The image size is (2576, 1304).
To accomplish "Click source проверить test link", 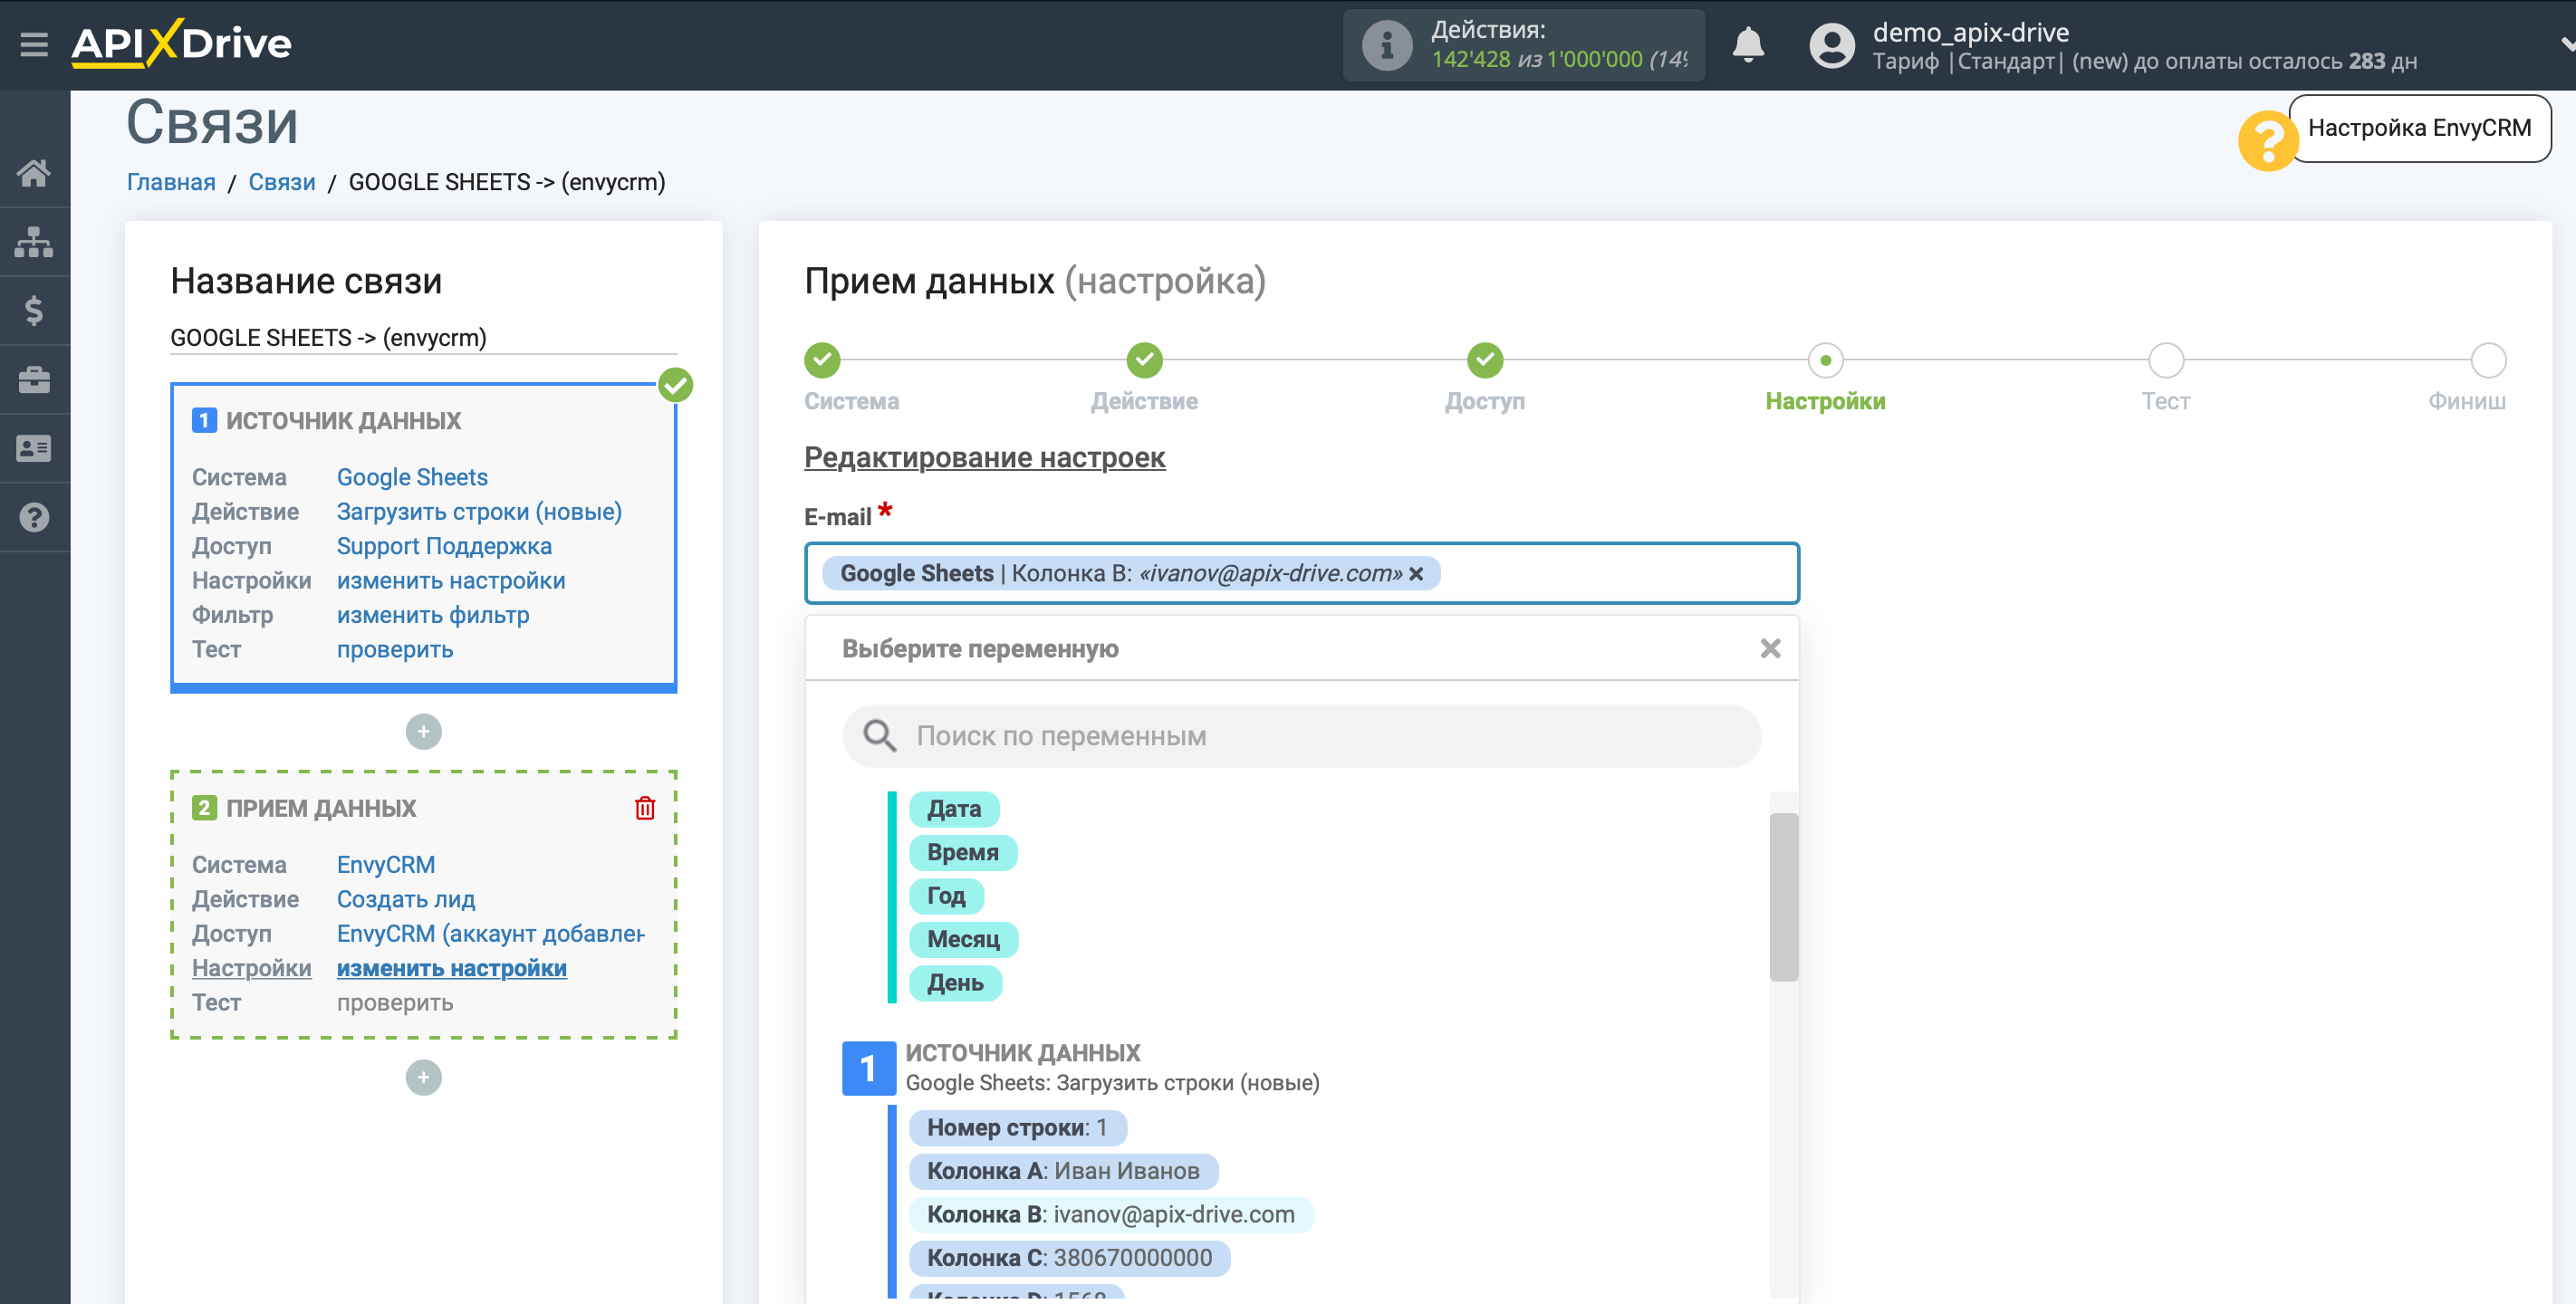I will [395, 650].
